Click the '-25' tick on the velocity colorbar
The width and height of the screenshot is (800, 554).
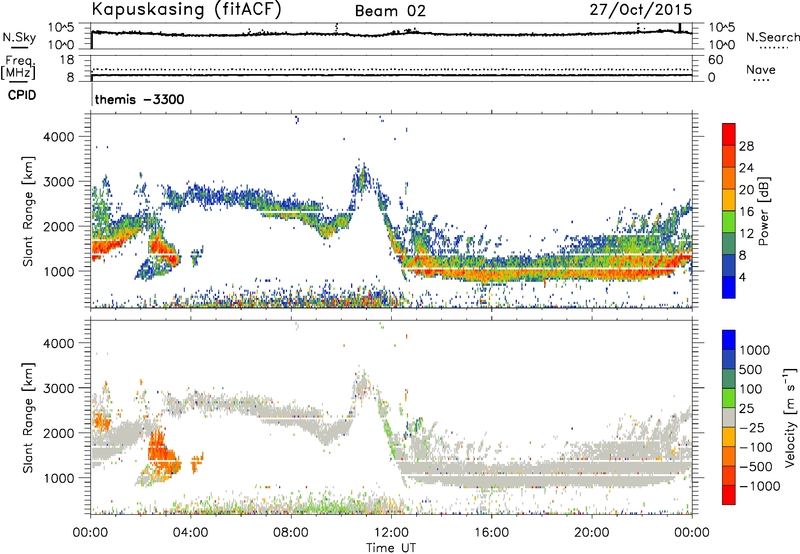tap(752, 427)
